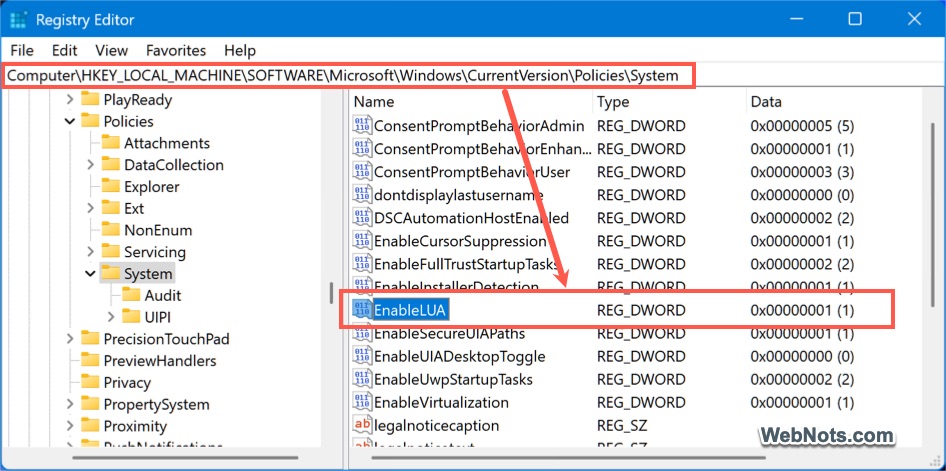The width and height of the screenshot is (946, 471).
Task: Click the EnableUIADesktopToggle DWORD icon
Action: pos(362,356)
